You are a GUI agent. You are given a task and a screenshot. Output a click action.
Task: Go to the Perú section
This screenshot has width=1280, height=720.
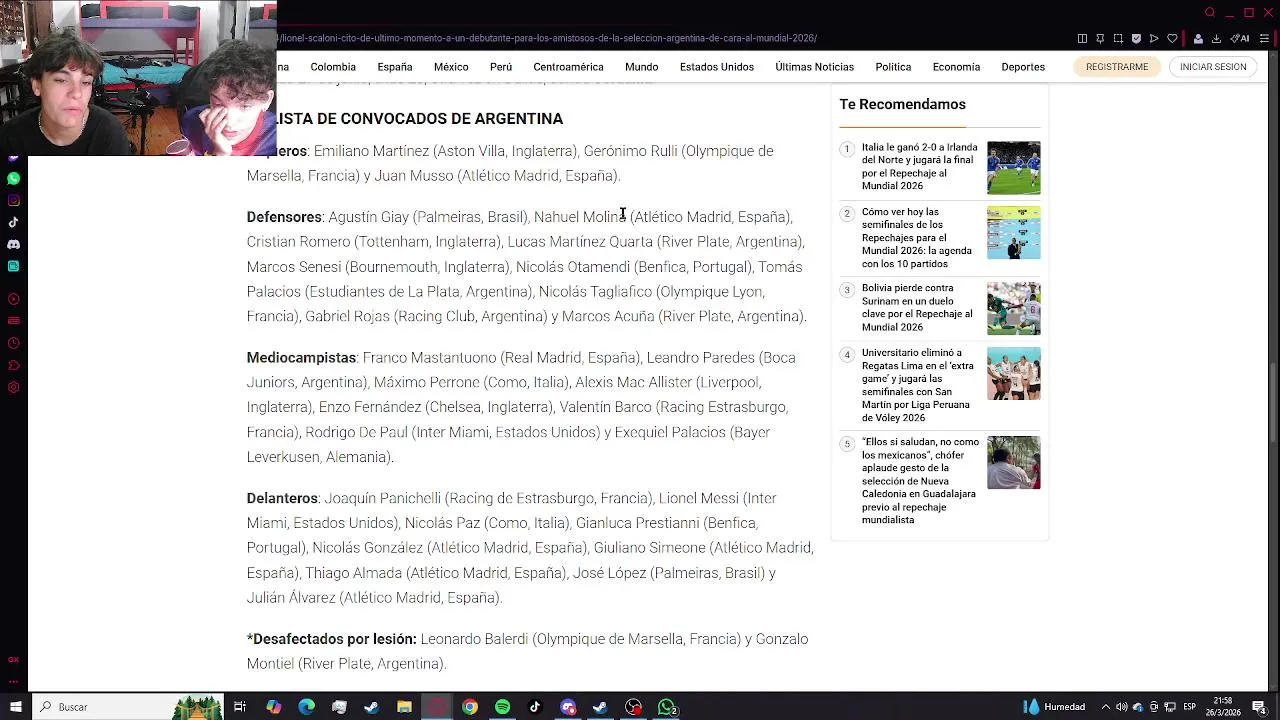point(501,67)
